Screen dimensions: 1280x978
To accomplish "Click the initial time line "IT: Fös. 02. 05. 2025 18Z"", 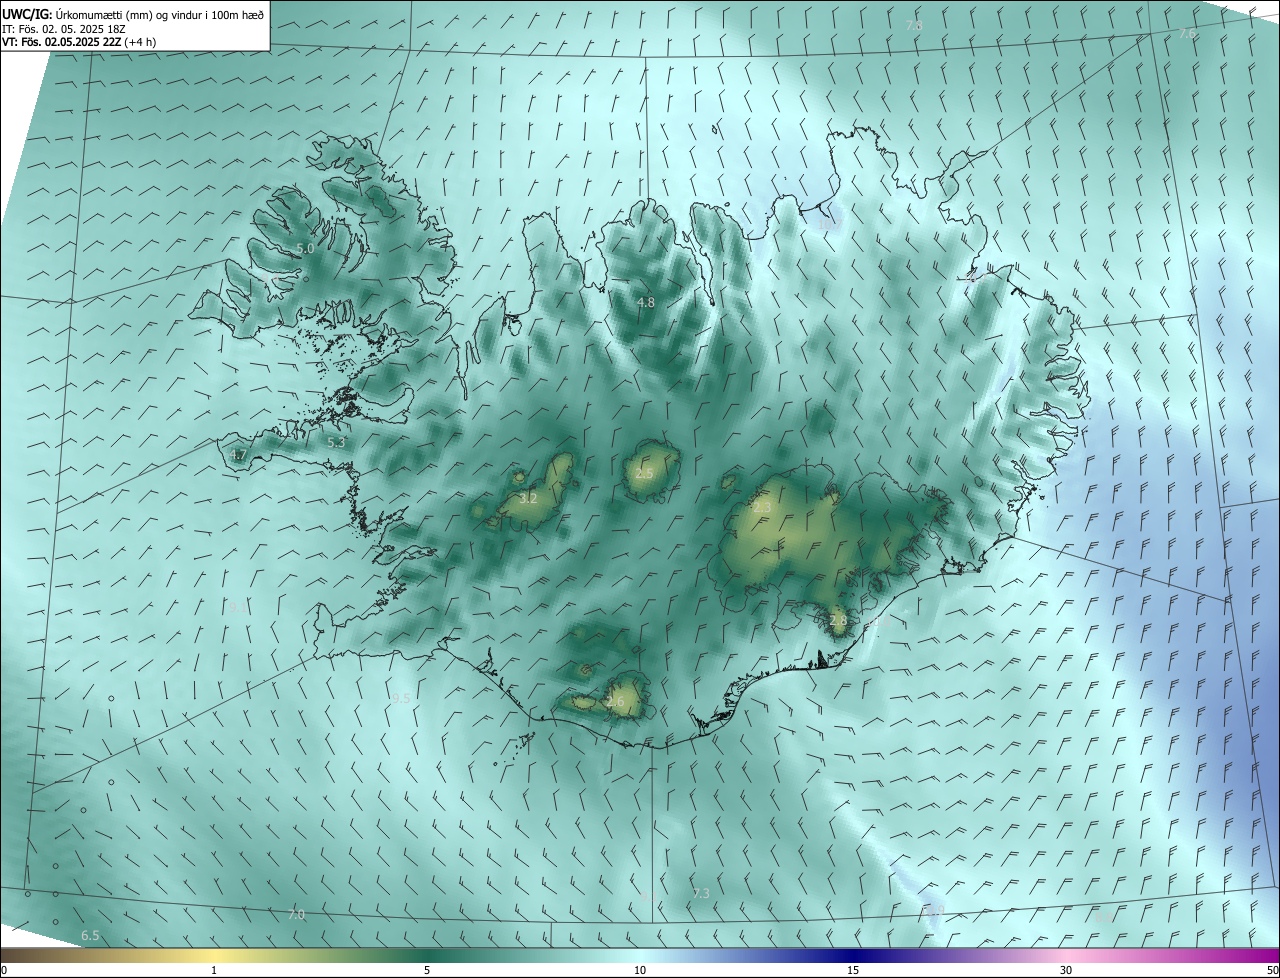I will 64,29.
